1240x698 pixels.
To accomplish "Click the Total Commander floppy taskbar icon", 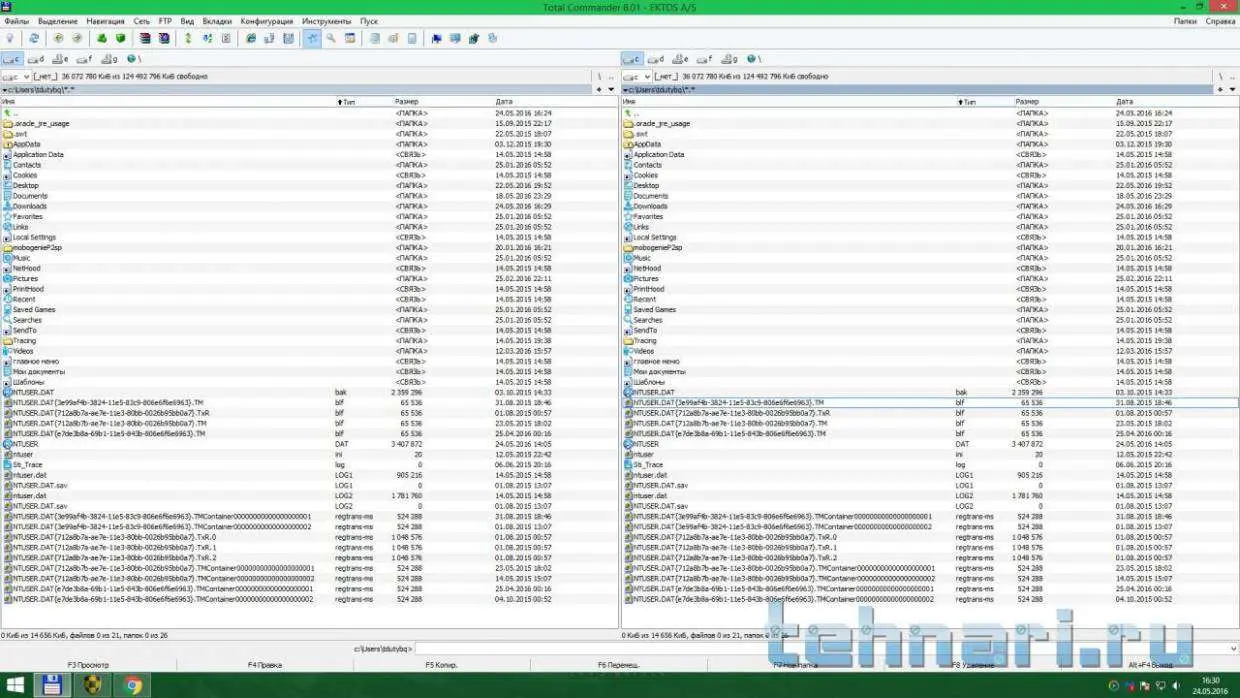I will [x=52, y=686].
